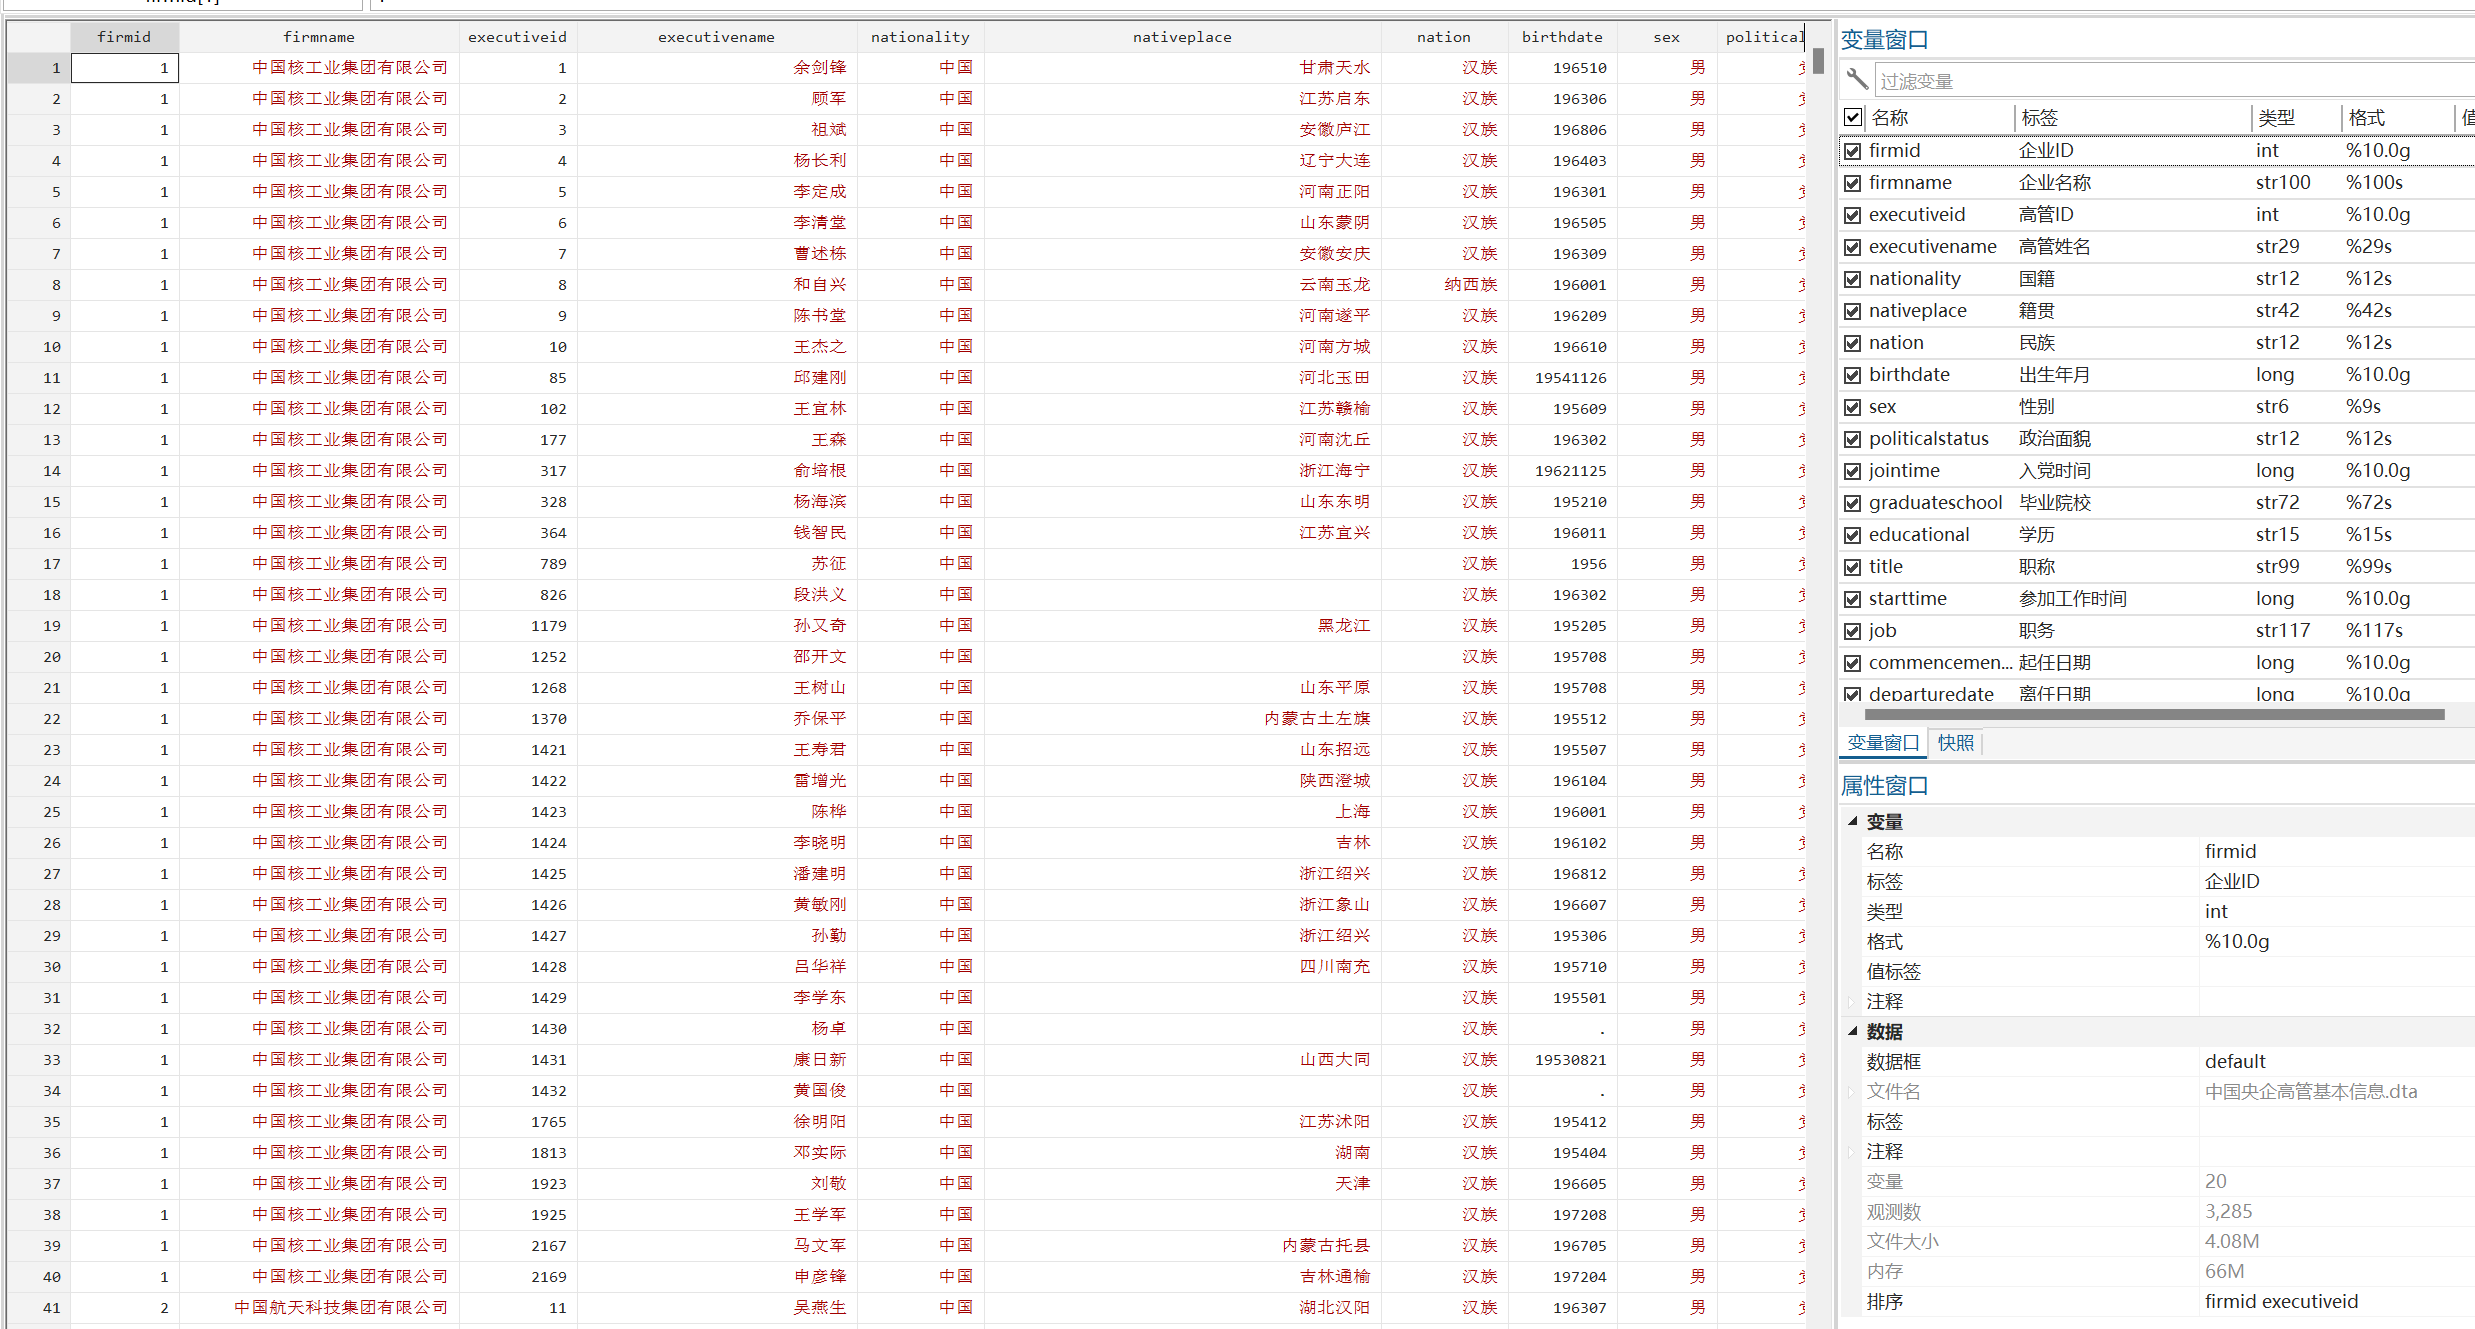Select the politicalstatus variable in variables list
This screenshot has width=2475, height=1329.
(1928, 439)
